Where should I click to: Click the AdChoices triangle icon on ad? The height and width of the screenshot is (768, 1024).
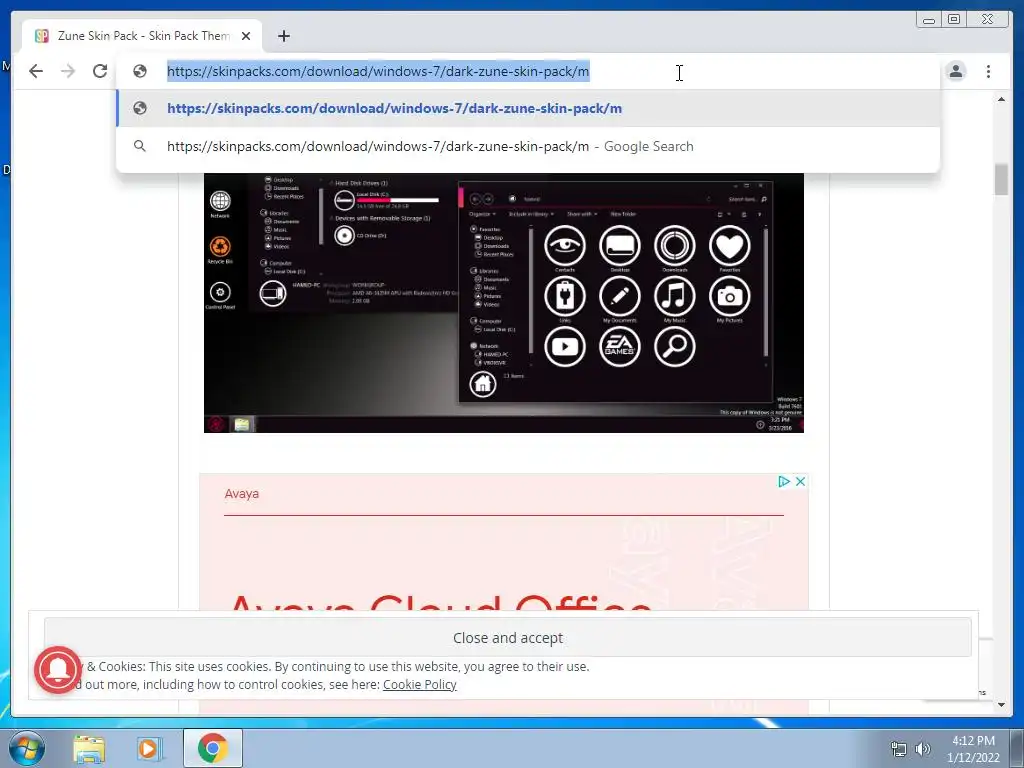point(784,481)
